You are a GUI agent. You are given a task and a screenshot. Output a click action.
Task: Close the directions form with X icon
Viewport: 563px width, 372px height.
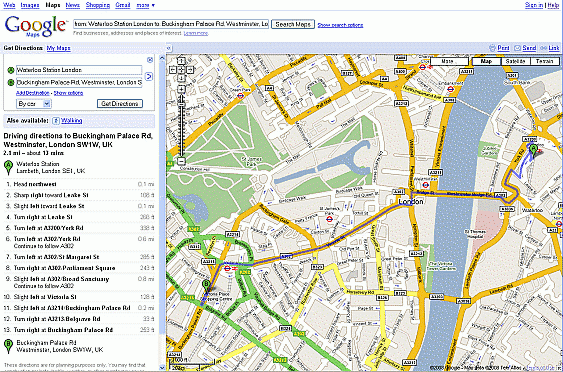point(150,60)
